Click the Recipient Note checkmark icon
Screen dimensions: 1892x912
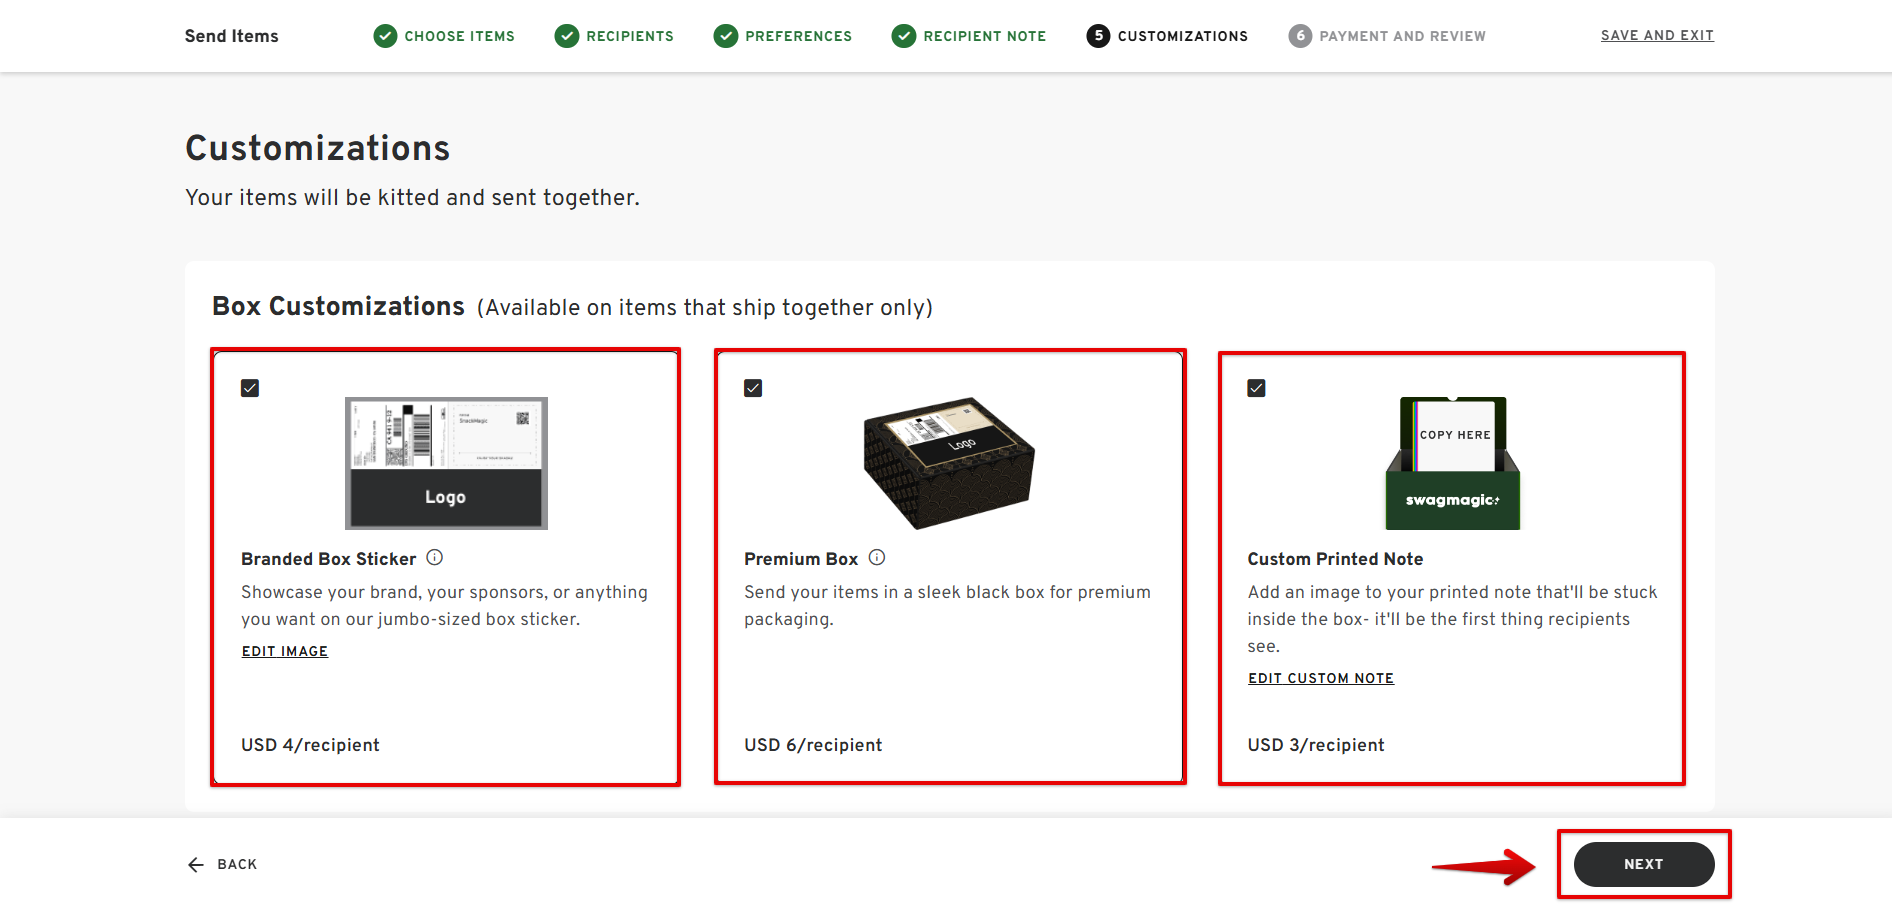[904, 36]
